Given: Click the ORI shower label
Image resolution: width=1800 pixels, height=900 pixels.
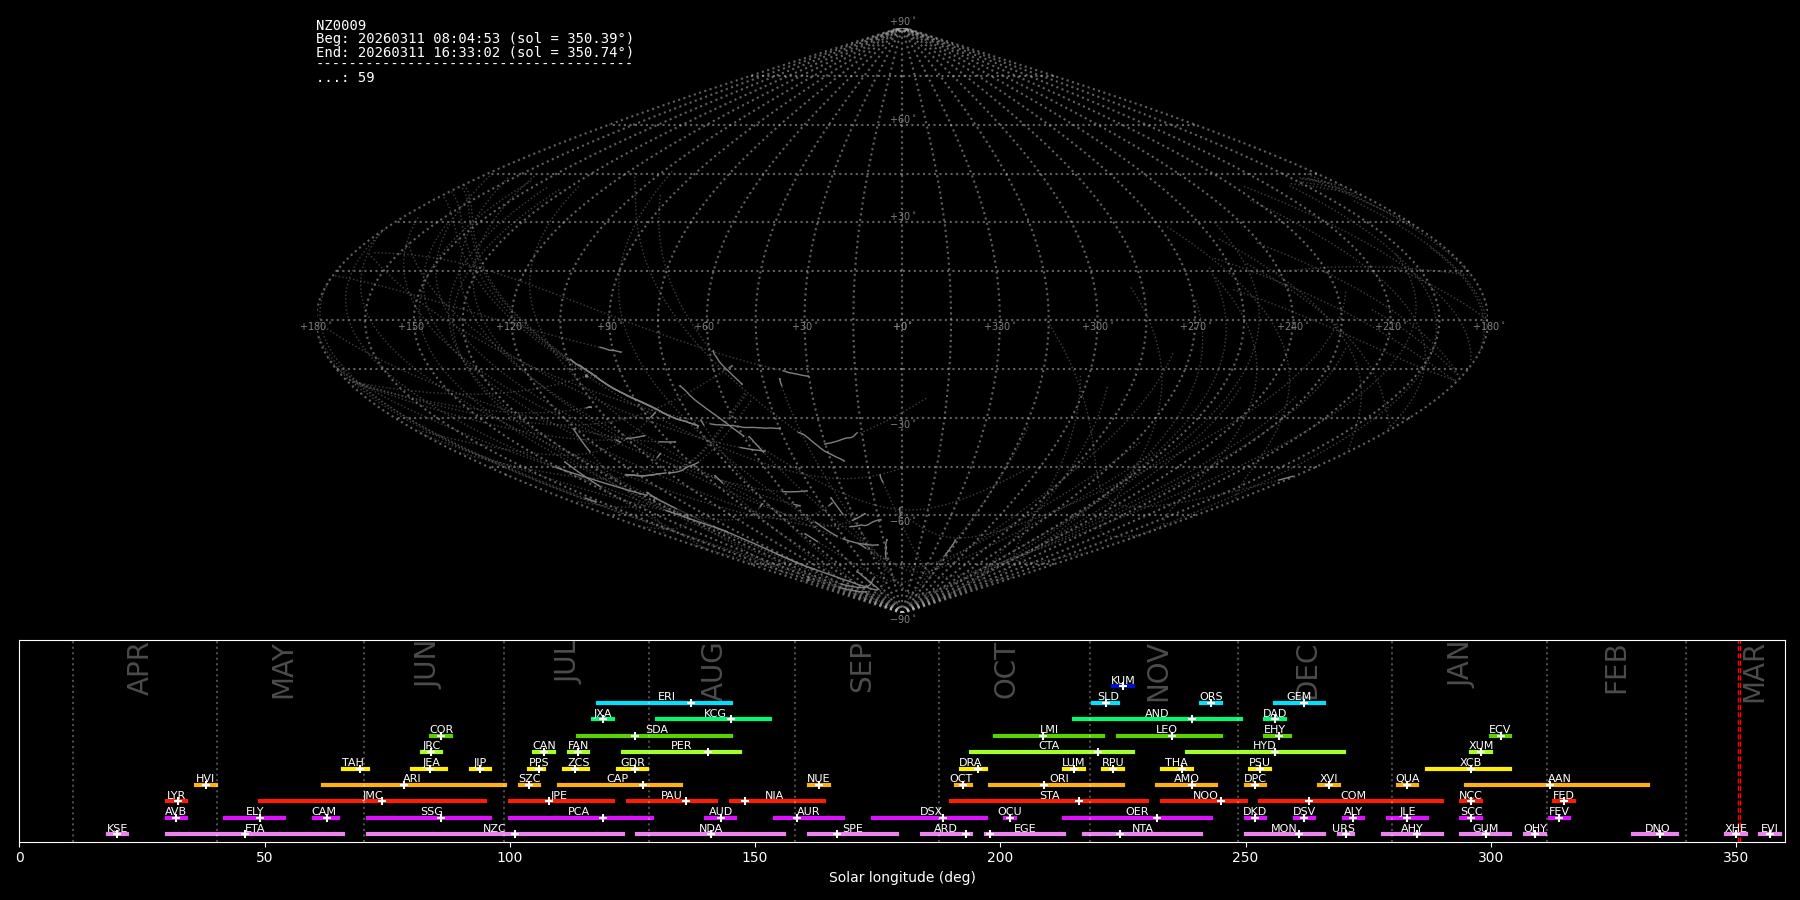Looking at the screenshot, I should point(1059,779).
